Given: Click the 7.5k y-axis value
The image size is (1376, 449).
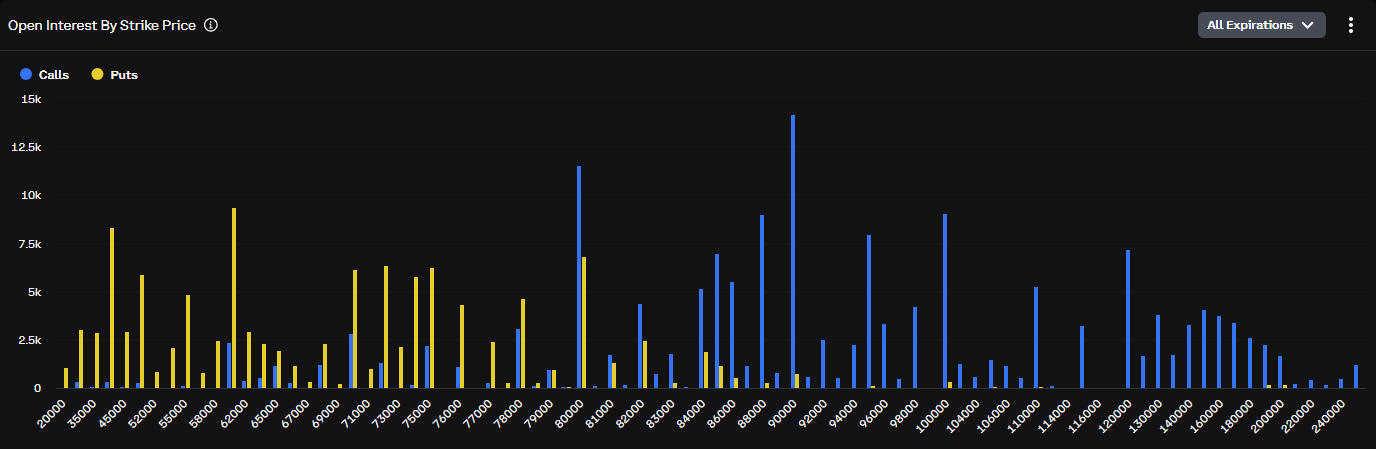Looking at the screenshot, I should coord(28,244).
